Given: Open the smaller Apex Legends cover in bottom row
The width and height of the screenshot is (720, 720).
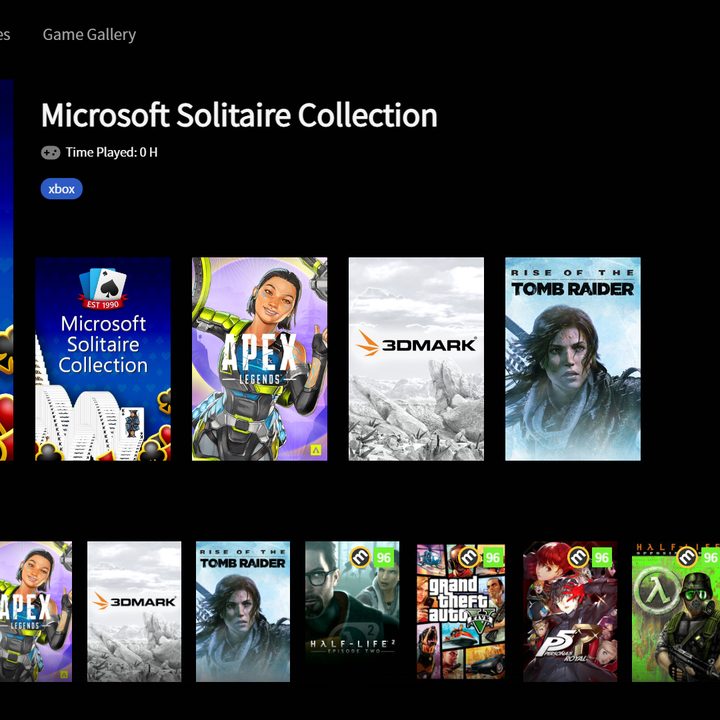Looking at the screenshot, I should point(36,611).
